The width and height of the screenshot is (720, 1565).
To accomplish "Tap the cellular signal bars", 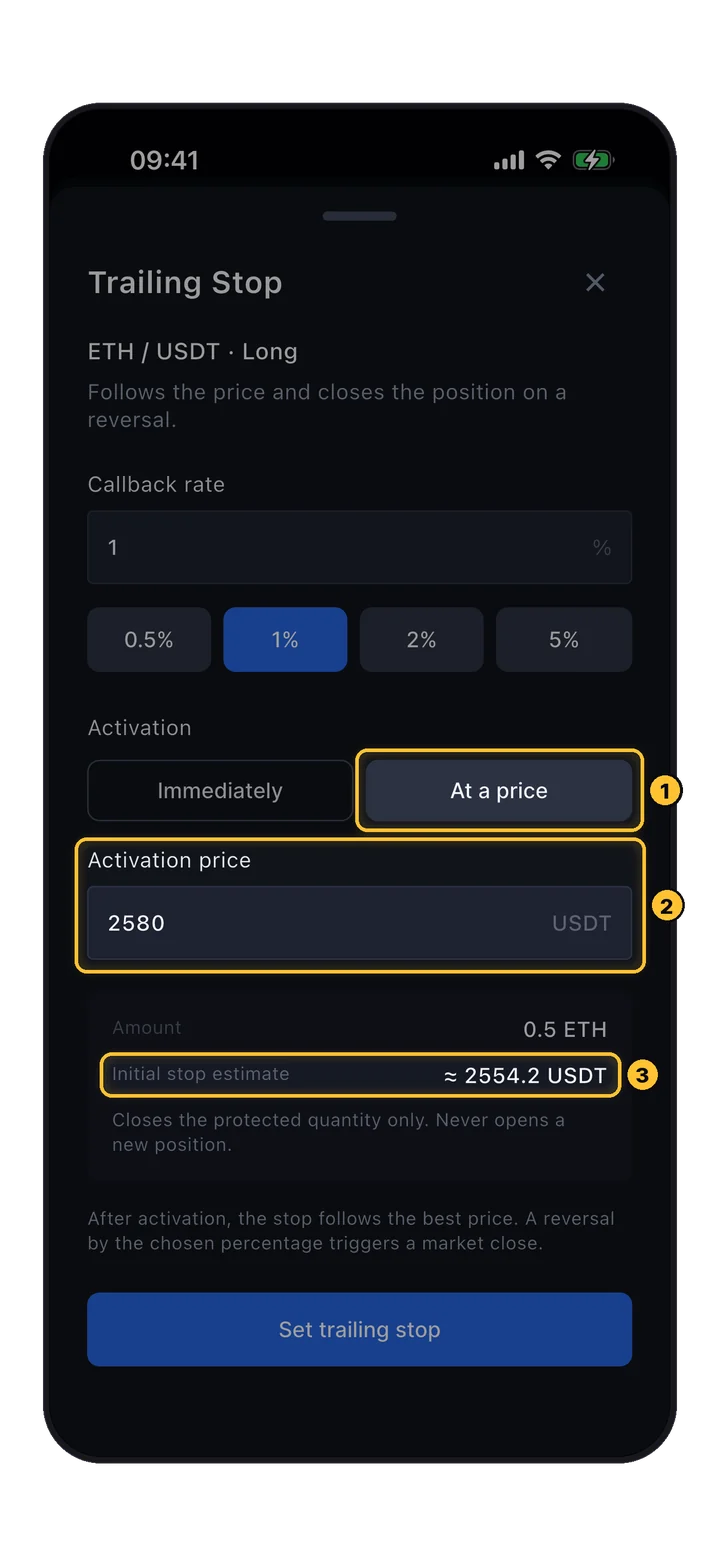I will pyautogui.click(x=509, y=161).
